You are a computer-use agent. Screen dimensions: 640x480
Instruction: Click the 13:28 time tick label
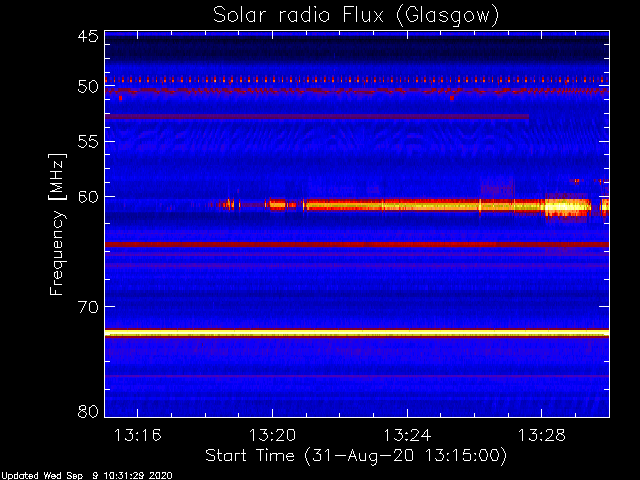pyautogui.click(x=542, y=435)
